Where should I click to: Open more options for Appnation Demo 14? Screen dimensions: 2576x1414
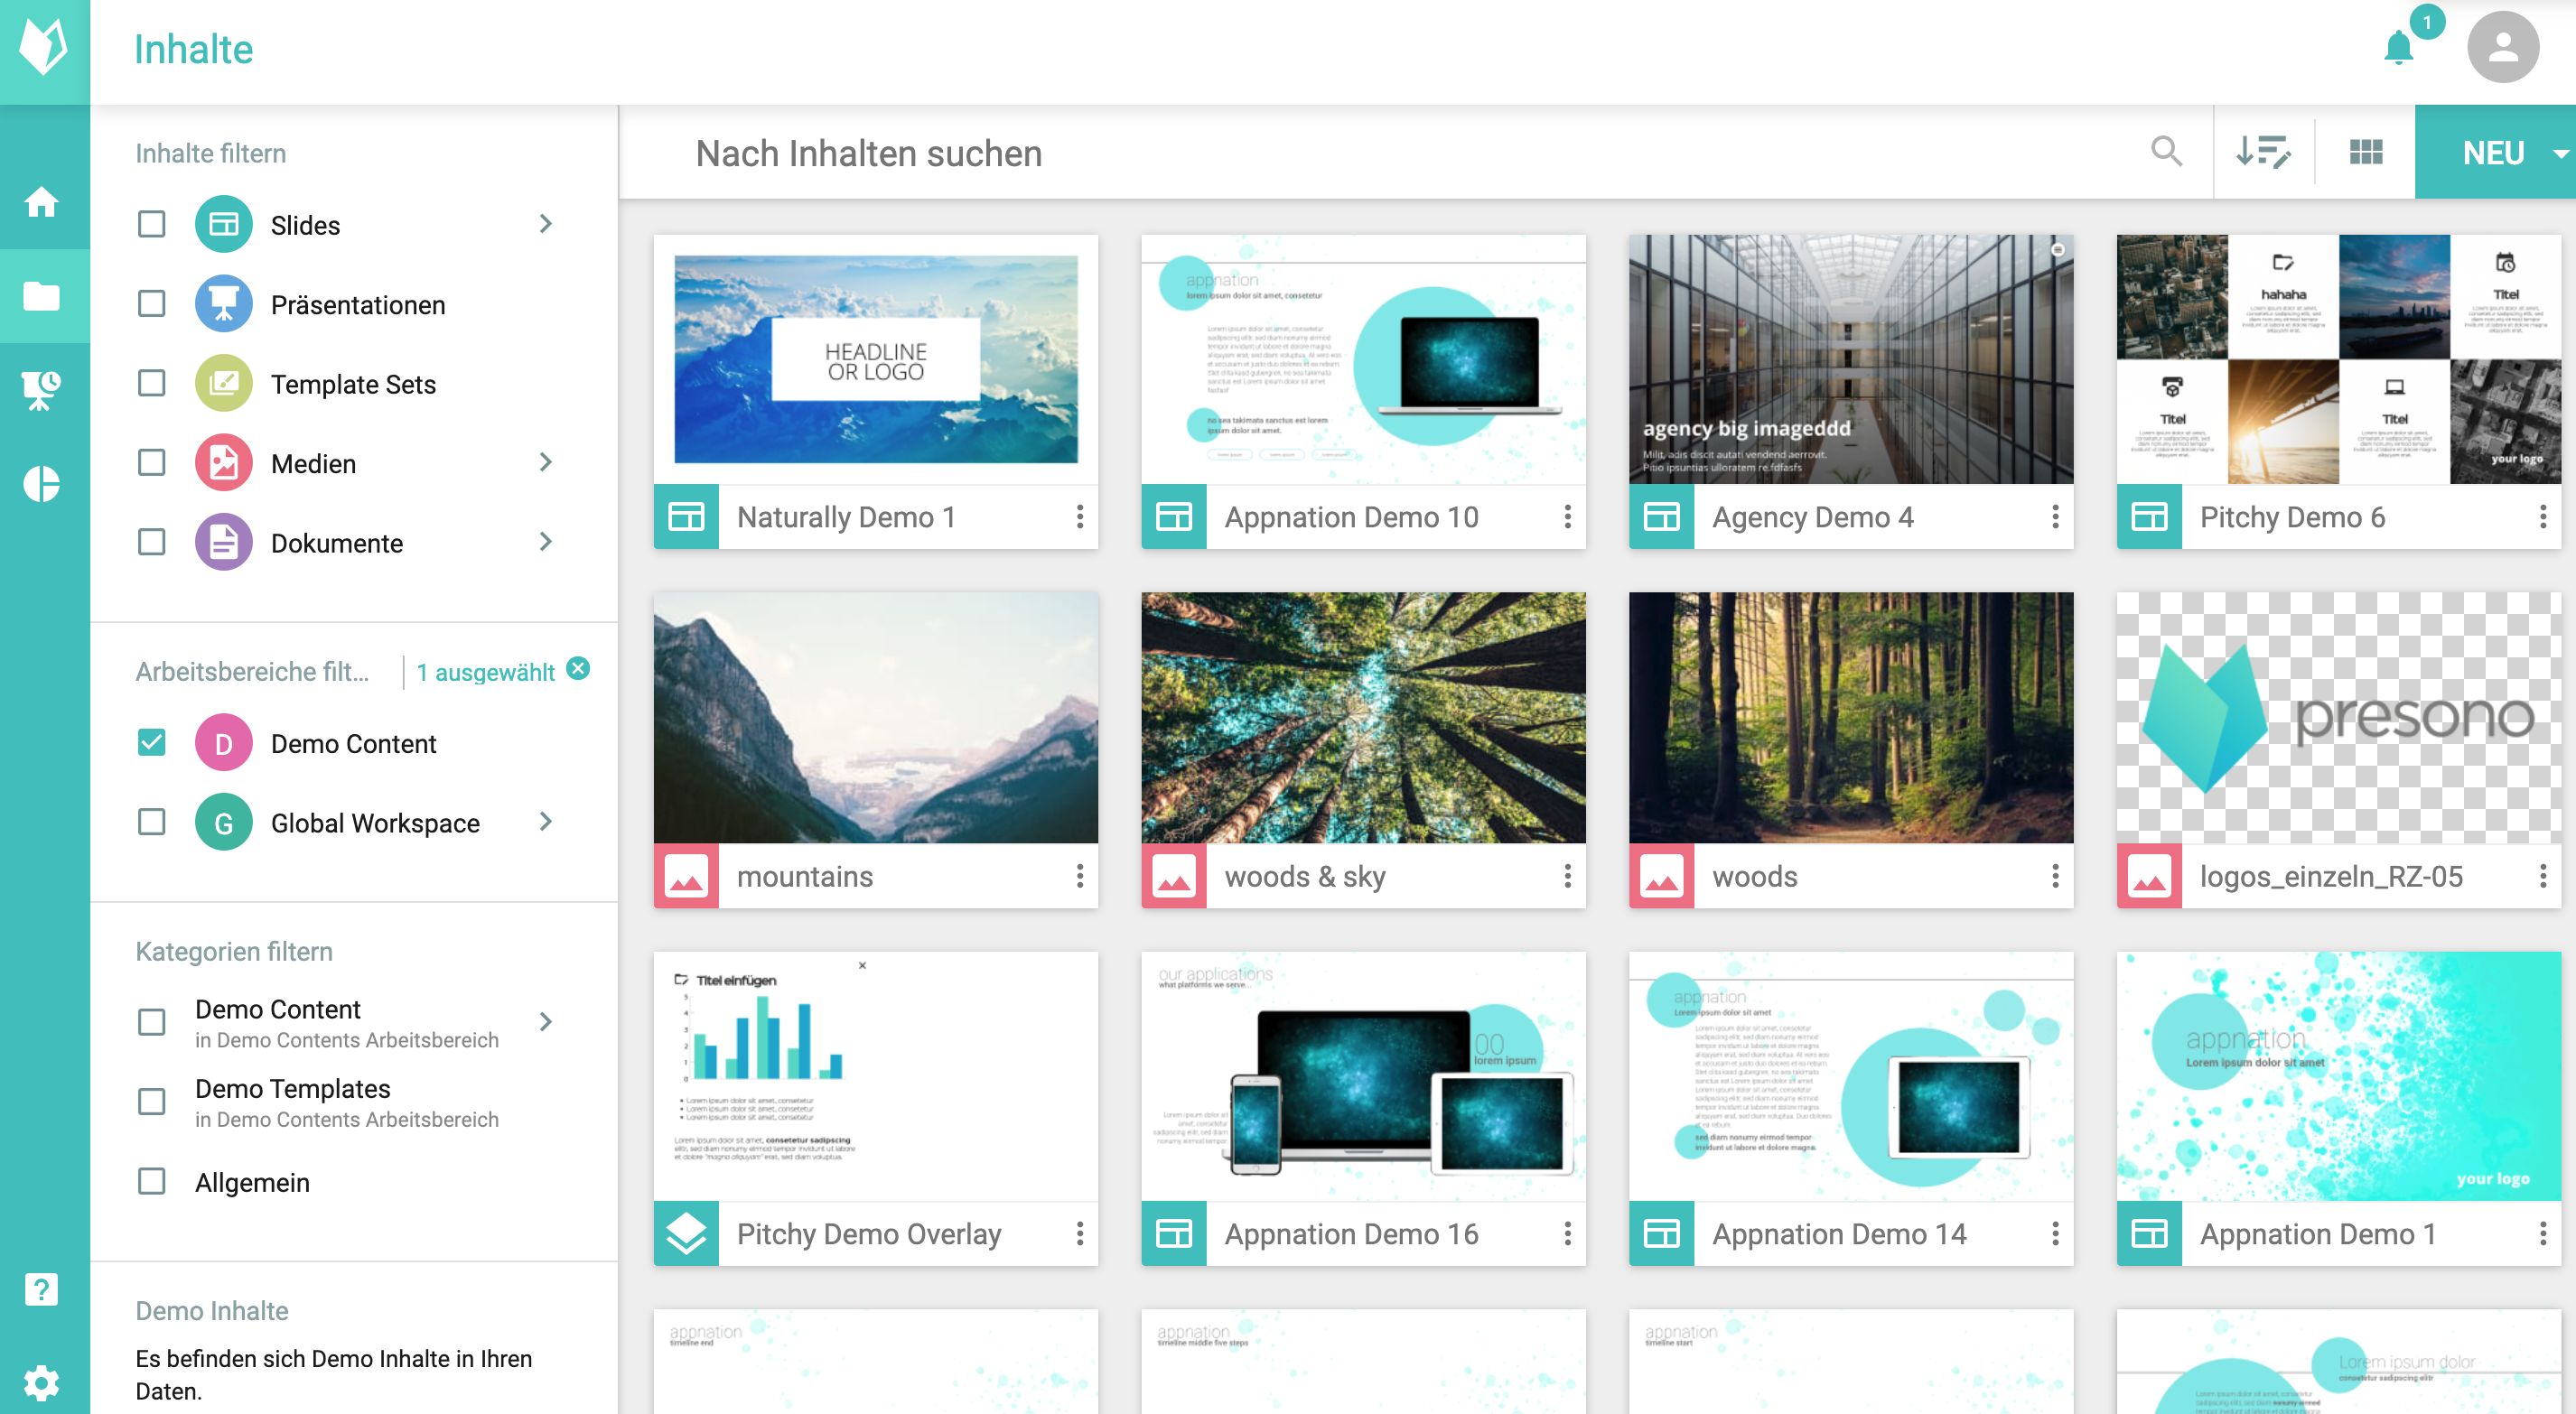[x=2055, y=1234]
